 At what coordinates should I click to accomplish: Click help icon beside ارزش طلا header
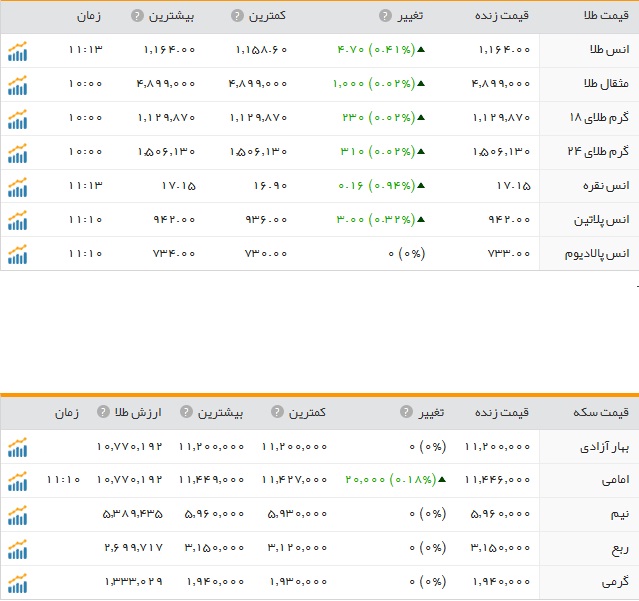tap(103, 412)
